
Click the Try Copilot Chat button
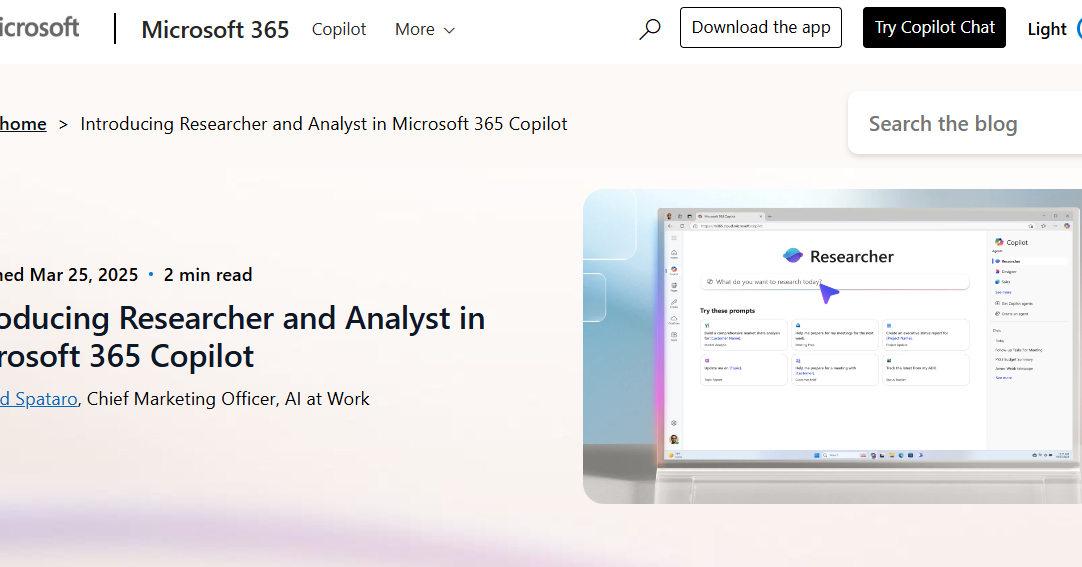(x=934, y=28)
